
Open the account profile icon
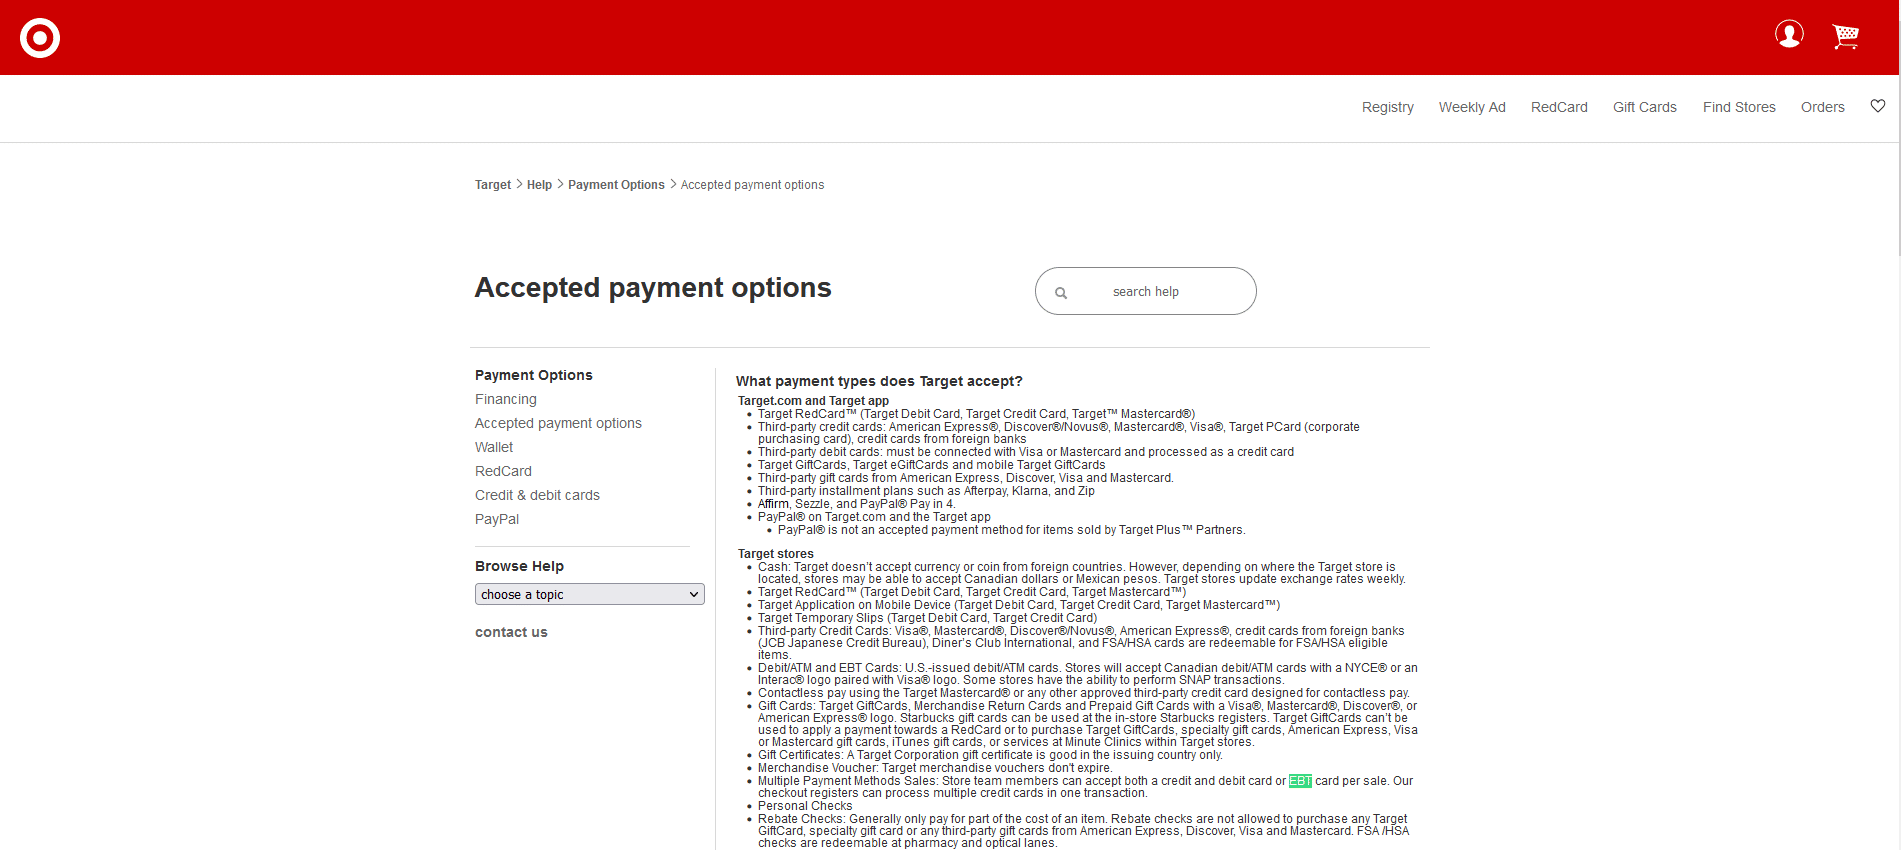click(x=1789, y=34)
